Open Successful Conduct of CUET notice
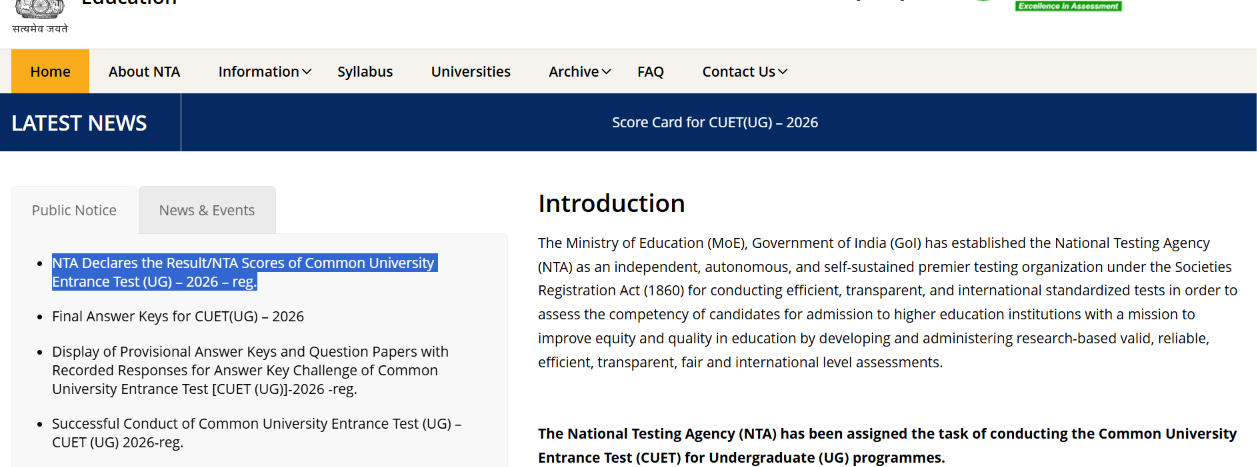The height and width of the screenshot is (467, 1257). click(x=256, y=433)
